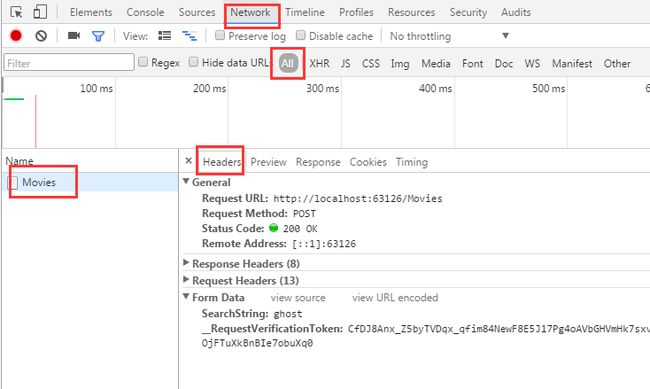
Task: Switch to the Cookies detail tab
Action: click(368, 162)
